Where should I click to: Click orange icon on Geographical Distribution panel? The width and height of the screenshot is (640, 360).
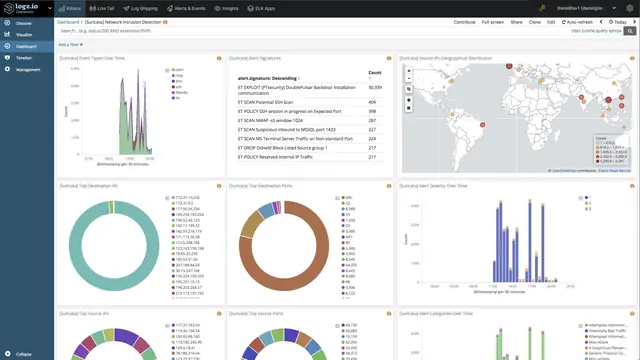point(632,58)
